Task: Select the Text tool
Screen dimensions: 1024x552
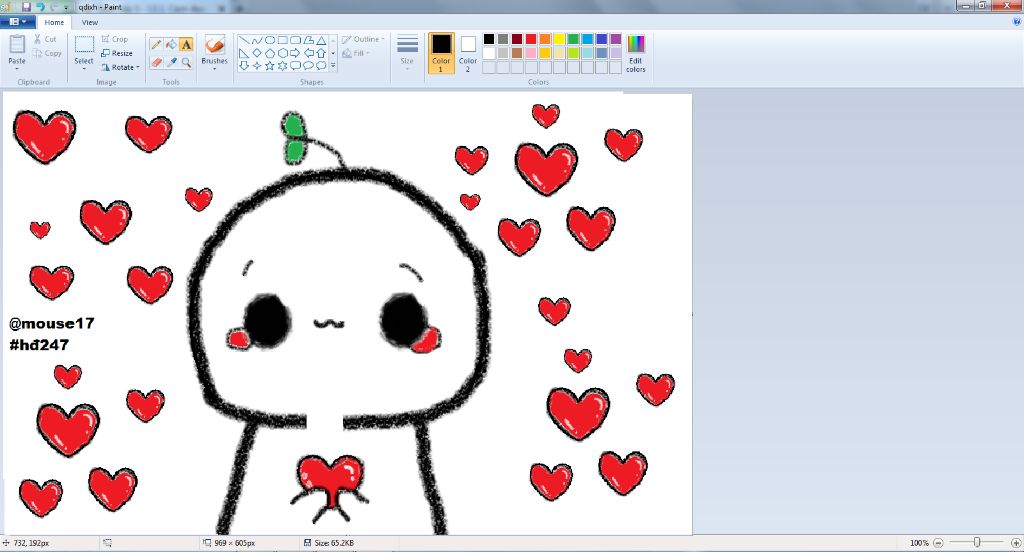Action: click(186, 44)
